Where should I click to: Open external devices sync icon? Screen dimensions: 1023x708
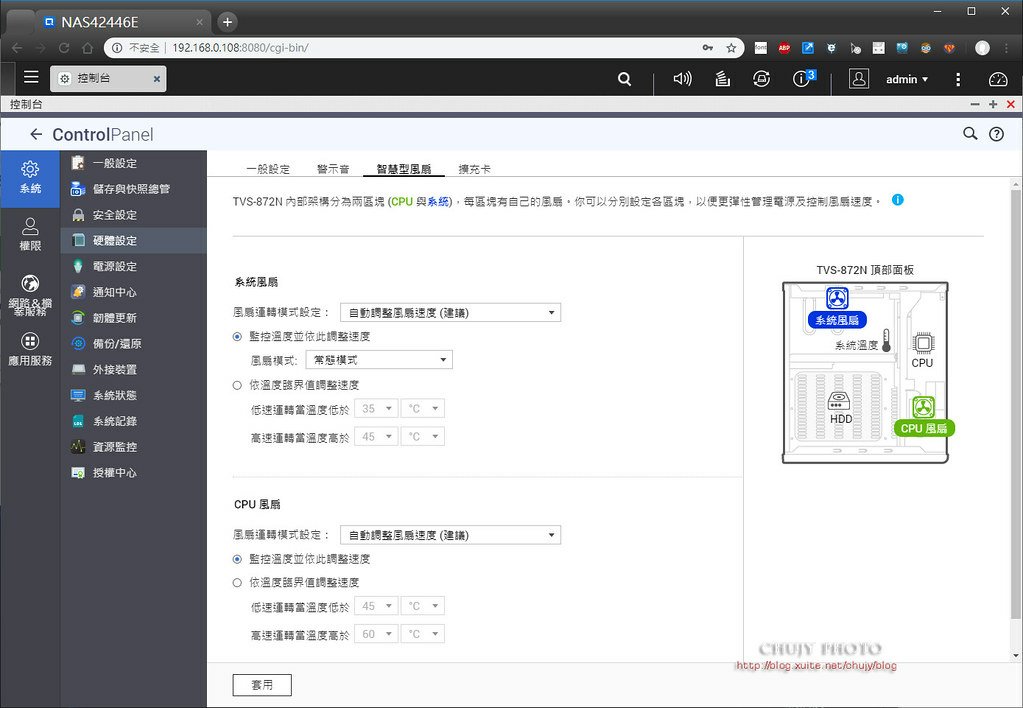point(761,79)
